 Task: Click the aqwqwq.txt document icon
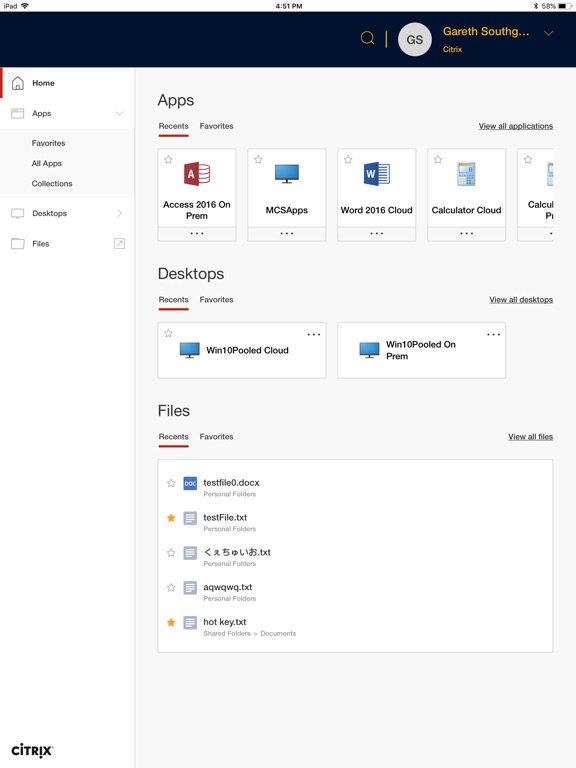coord(190,588)
